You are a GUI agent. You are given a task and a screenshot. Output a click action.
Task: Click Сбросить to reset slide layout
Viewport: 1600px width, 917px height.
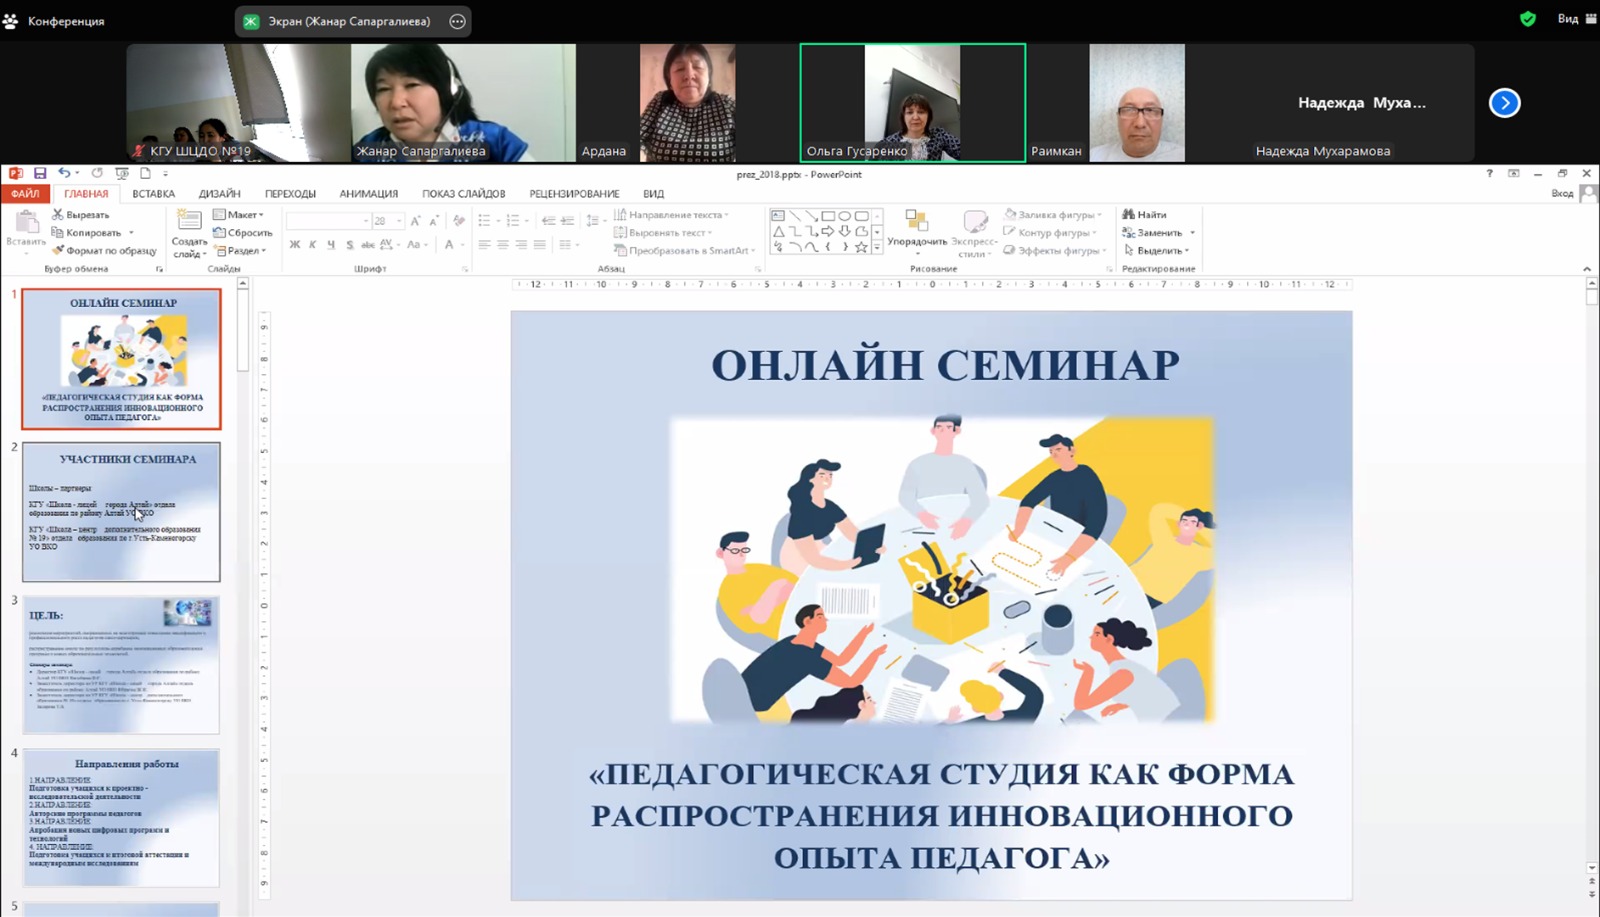point(243,233)
